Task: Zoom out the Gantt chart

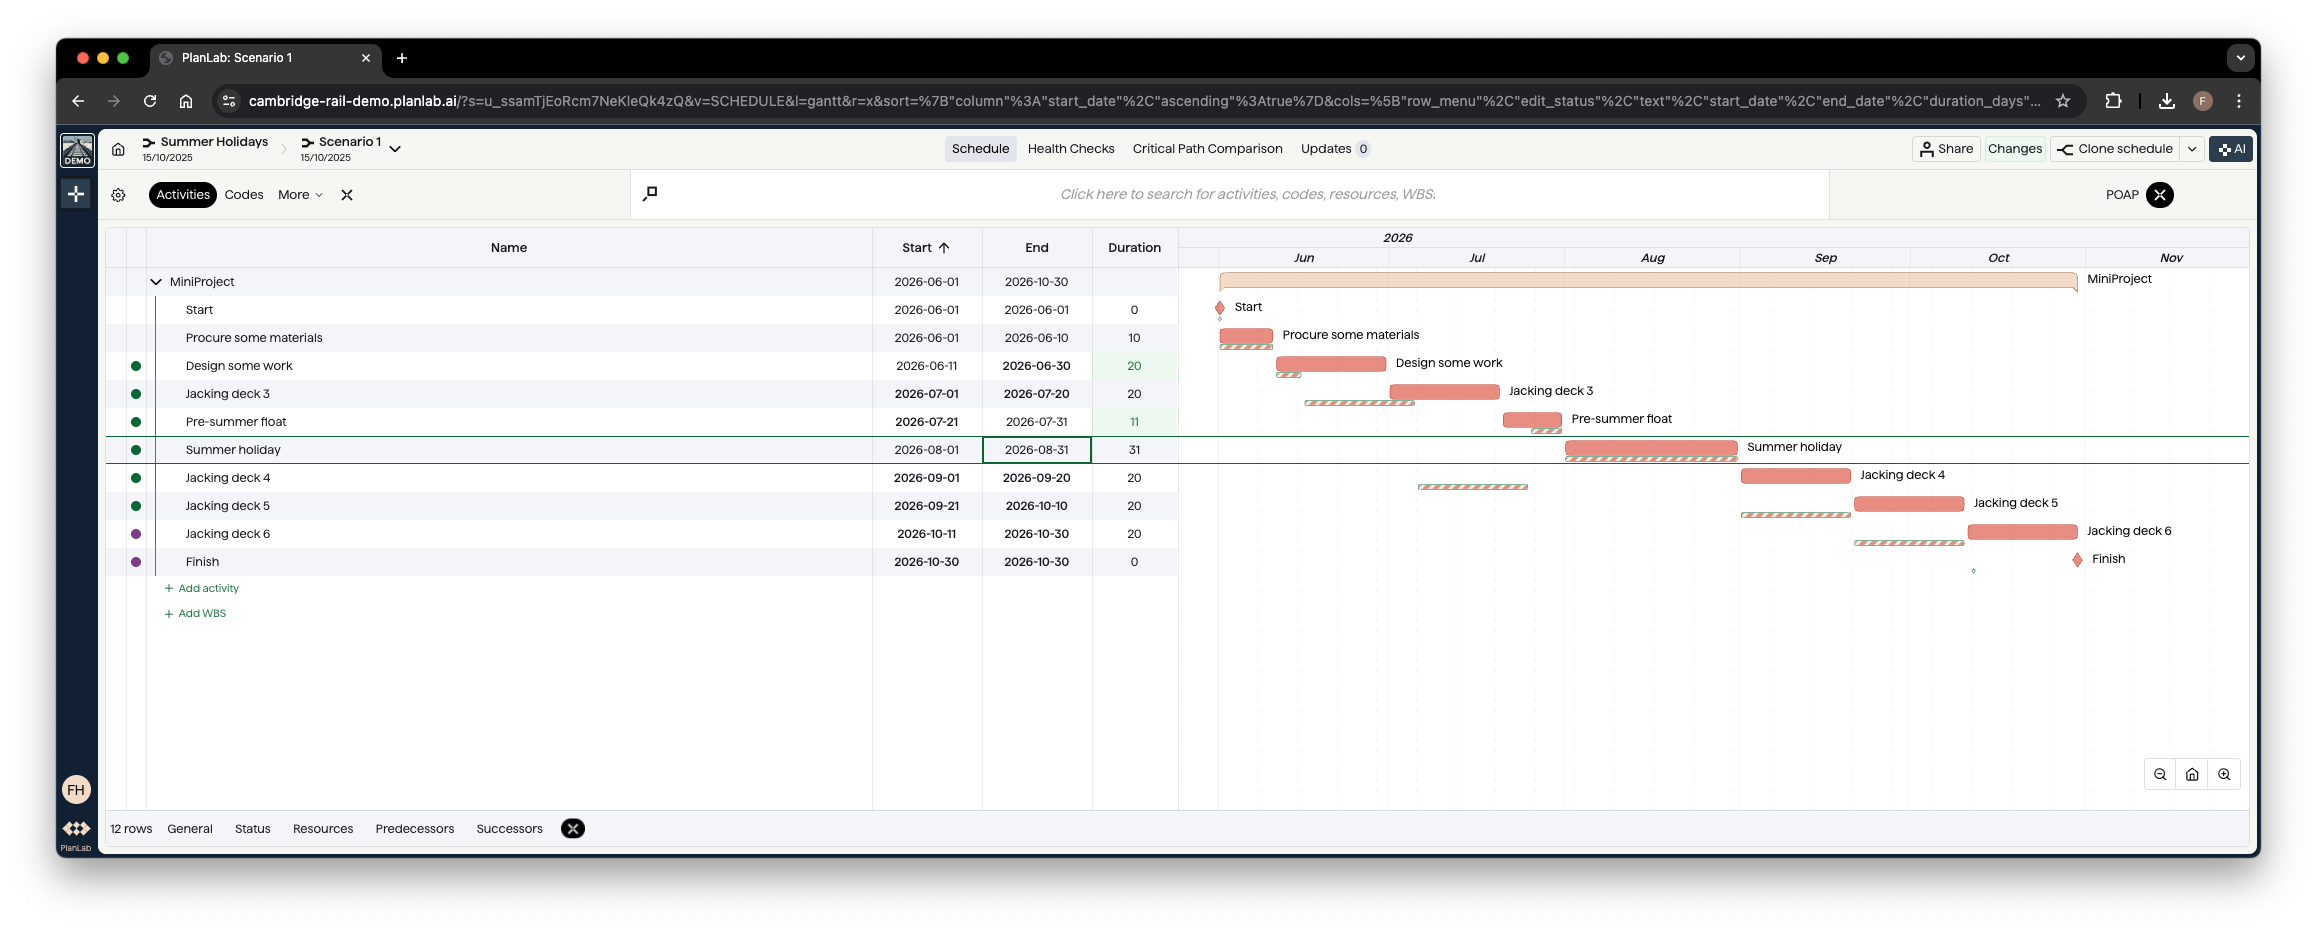Action: (2160, 774)
